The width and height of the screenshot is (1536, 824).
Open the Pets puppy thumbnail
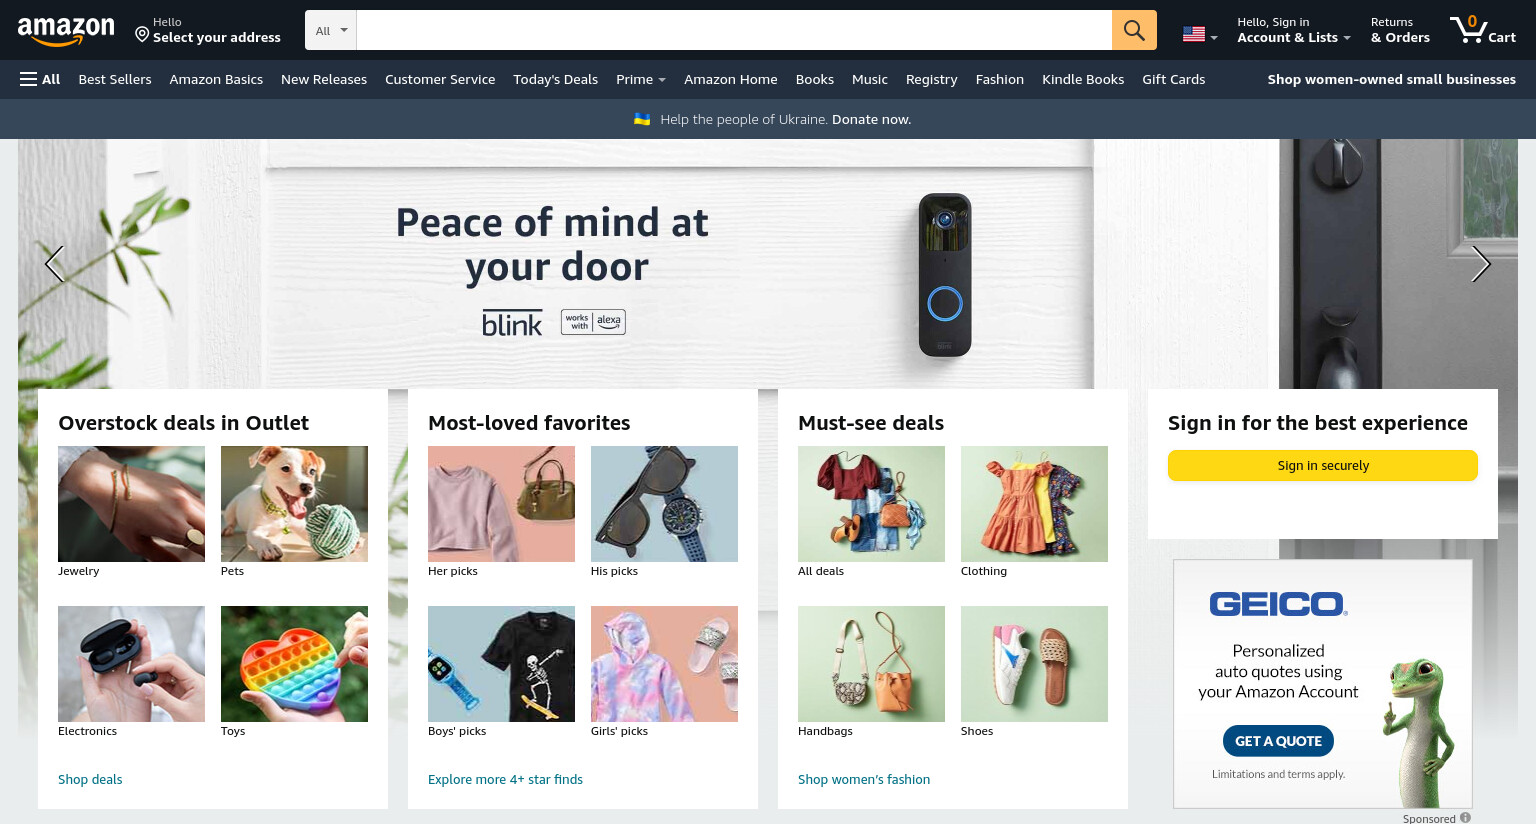[x=294, y=504]
